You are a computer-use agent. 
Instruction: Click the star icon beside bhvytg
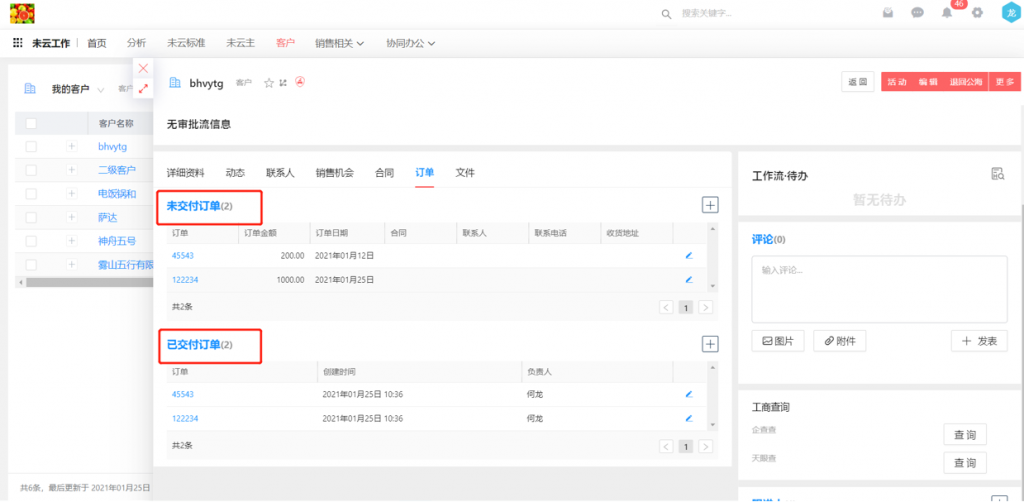268,83
